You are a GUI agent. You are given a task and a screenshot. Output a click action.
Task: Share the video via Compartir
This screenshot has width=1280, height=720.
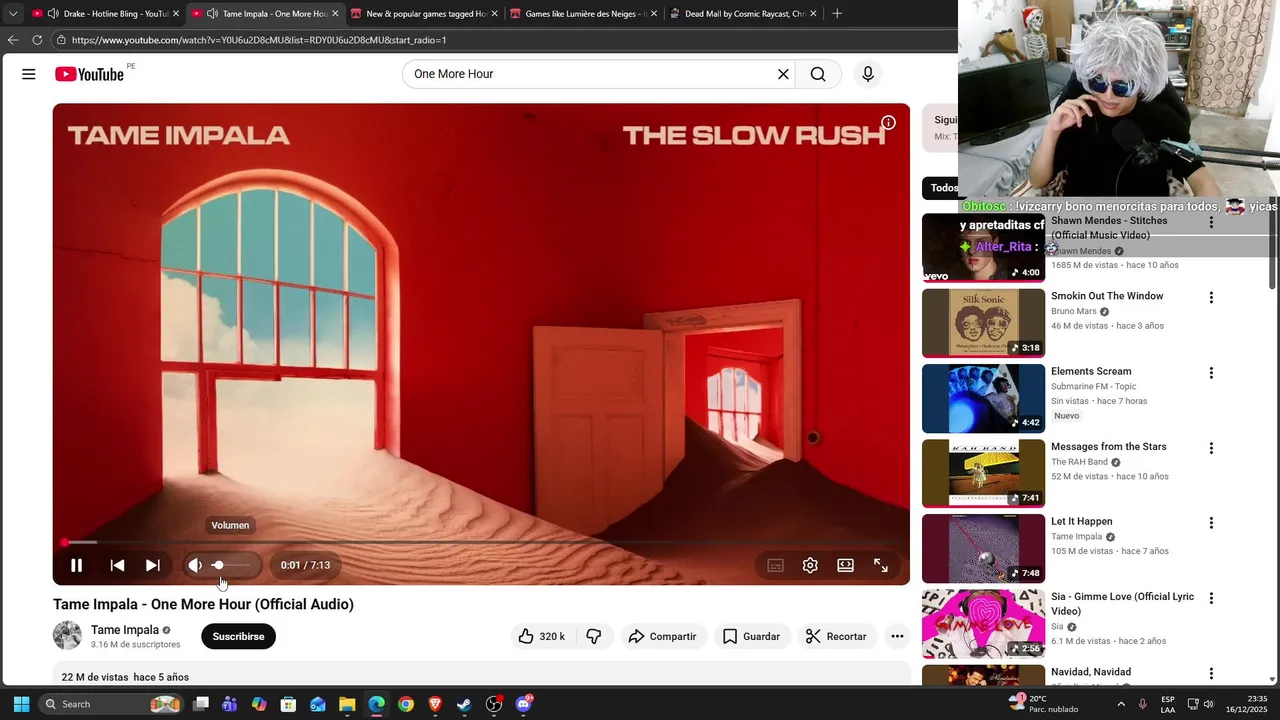[662, 636]
